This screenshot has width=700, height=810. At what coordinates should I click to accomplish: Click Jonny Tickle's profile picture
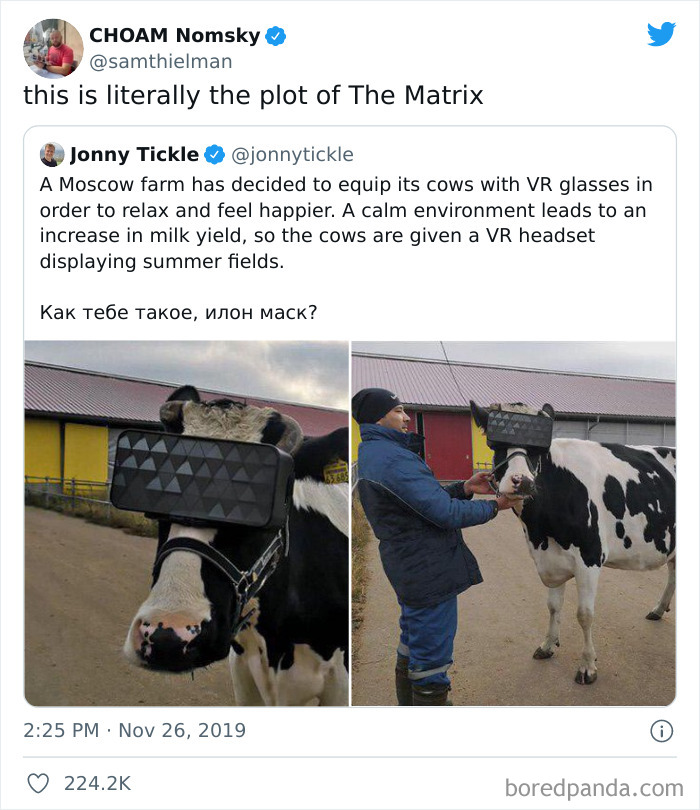click(51, 153)
